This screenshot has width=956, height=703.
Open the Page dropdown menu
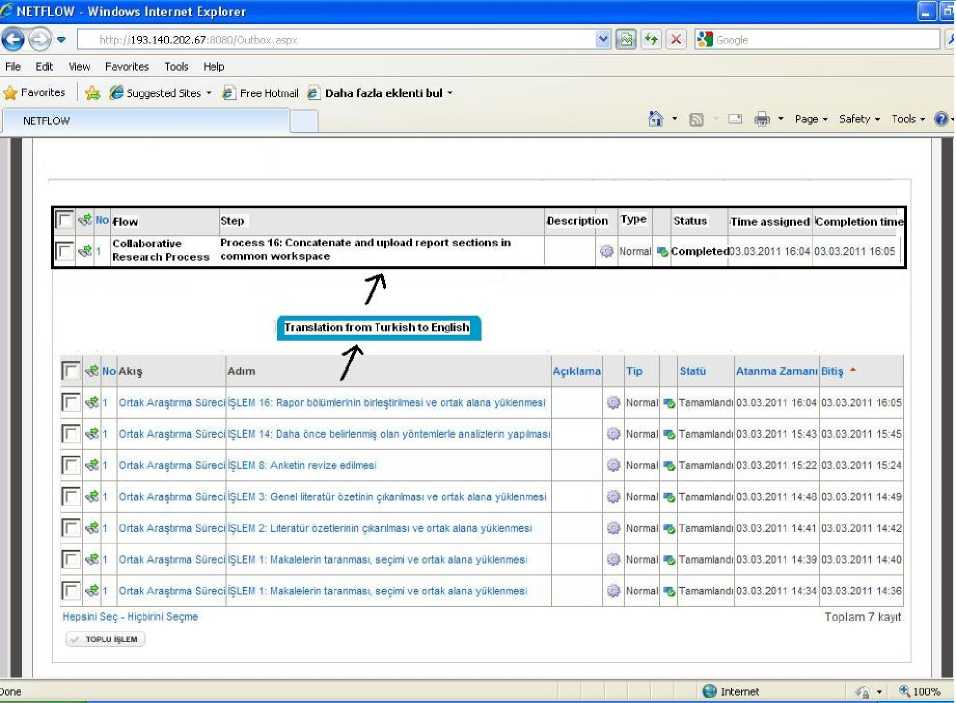[810, 119]
